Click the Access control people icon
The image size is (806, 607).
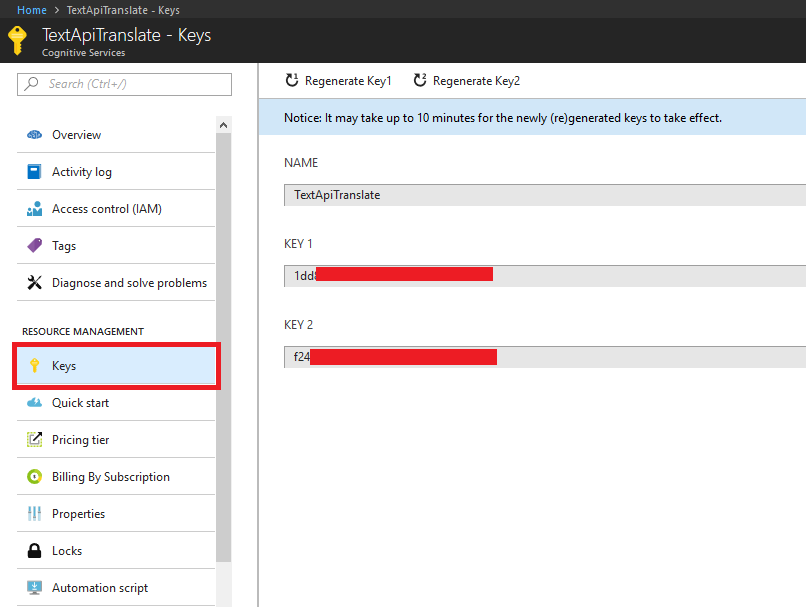pos(34,209)
